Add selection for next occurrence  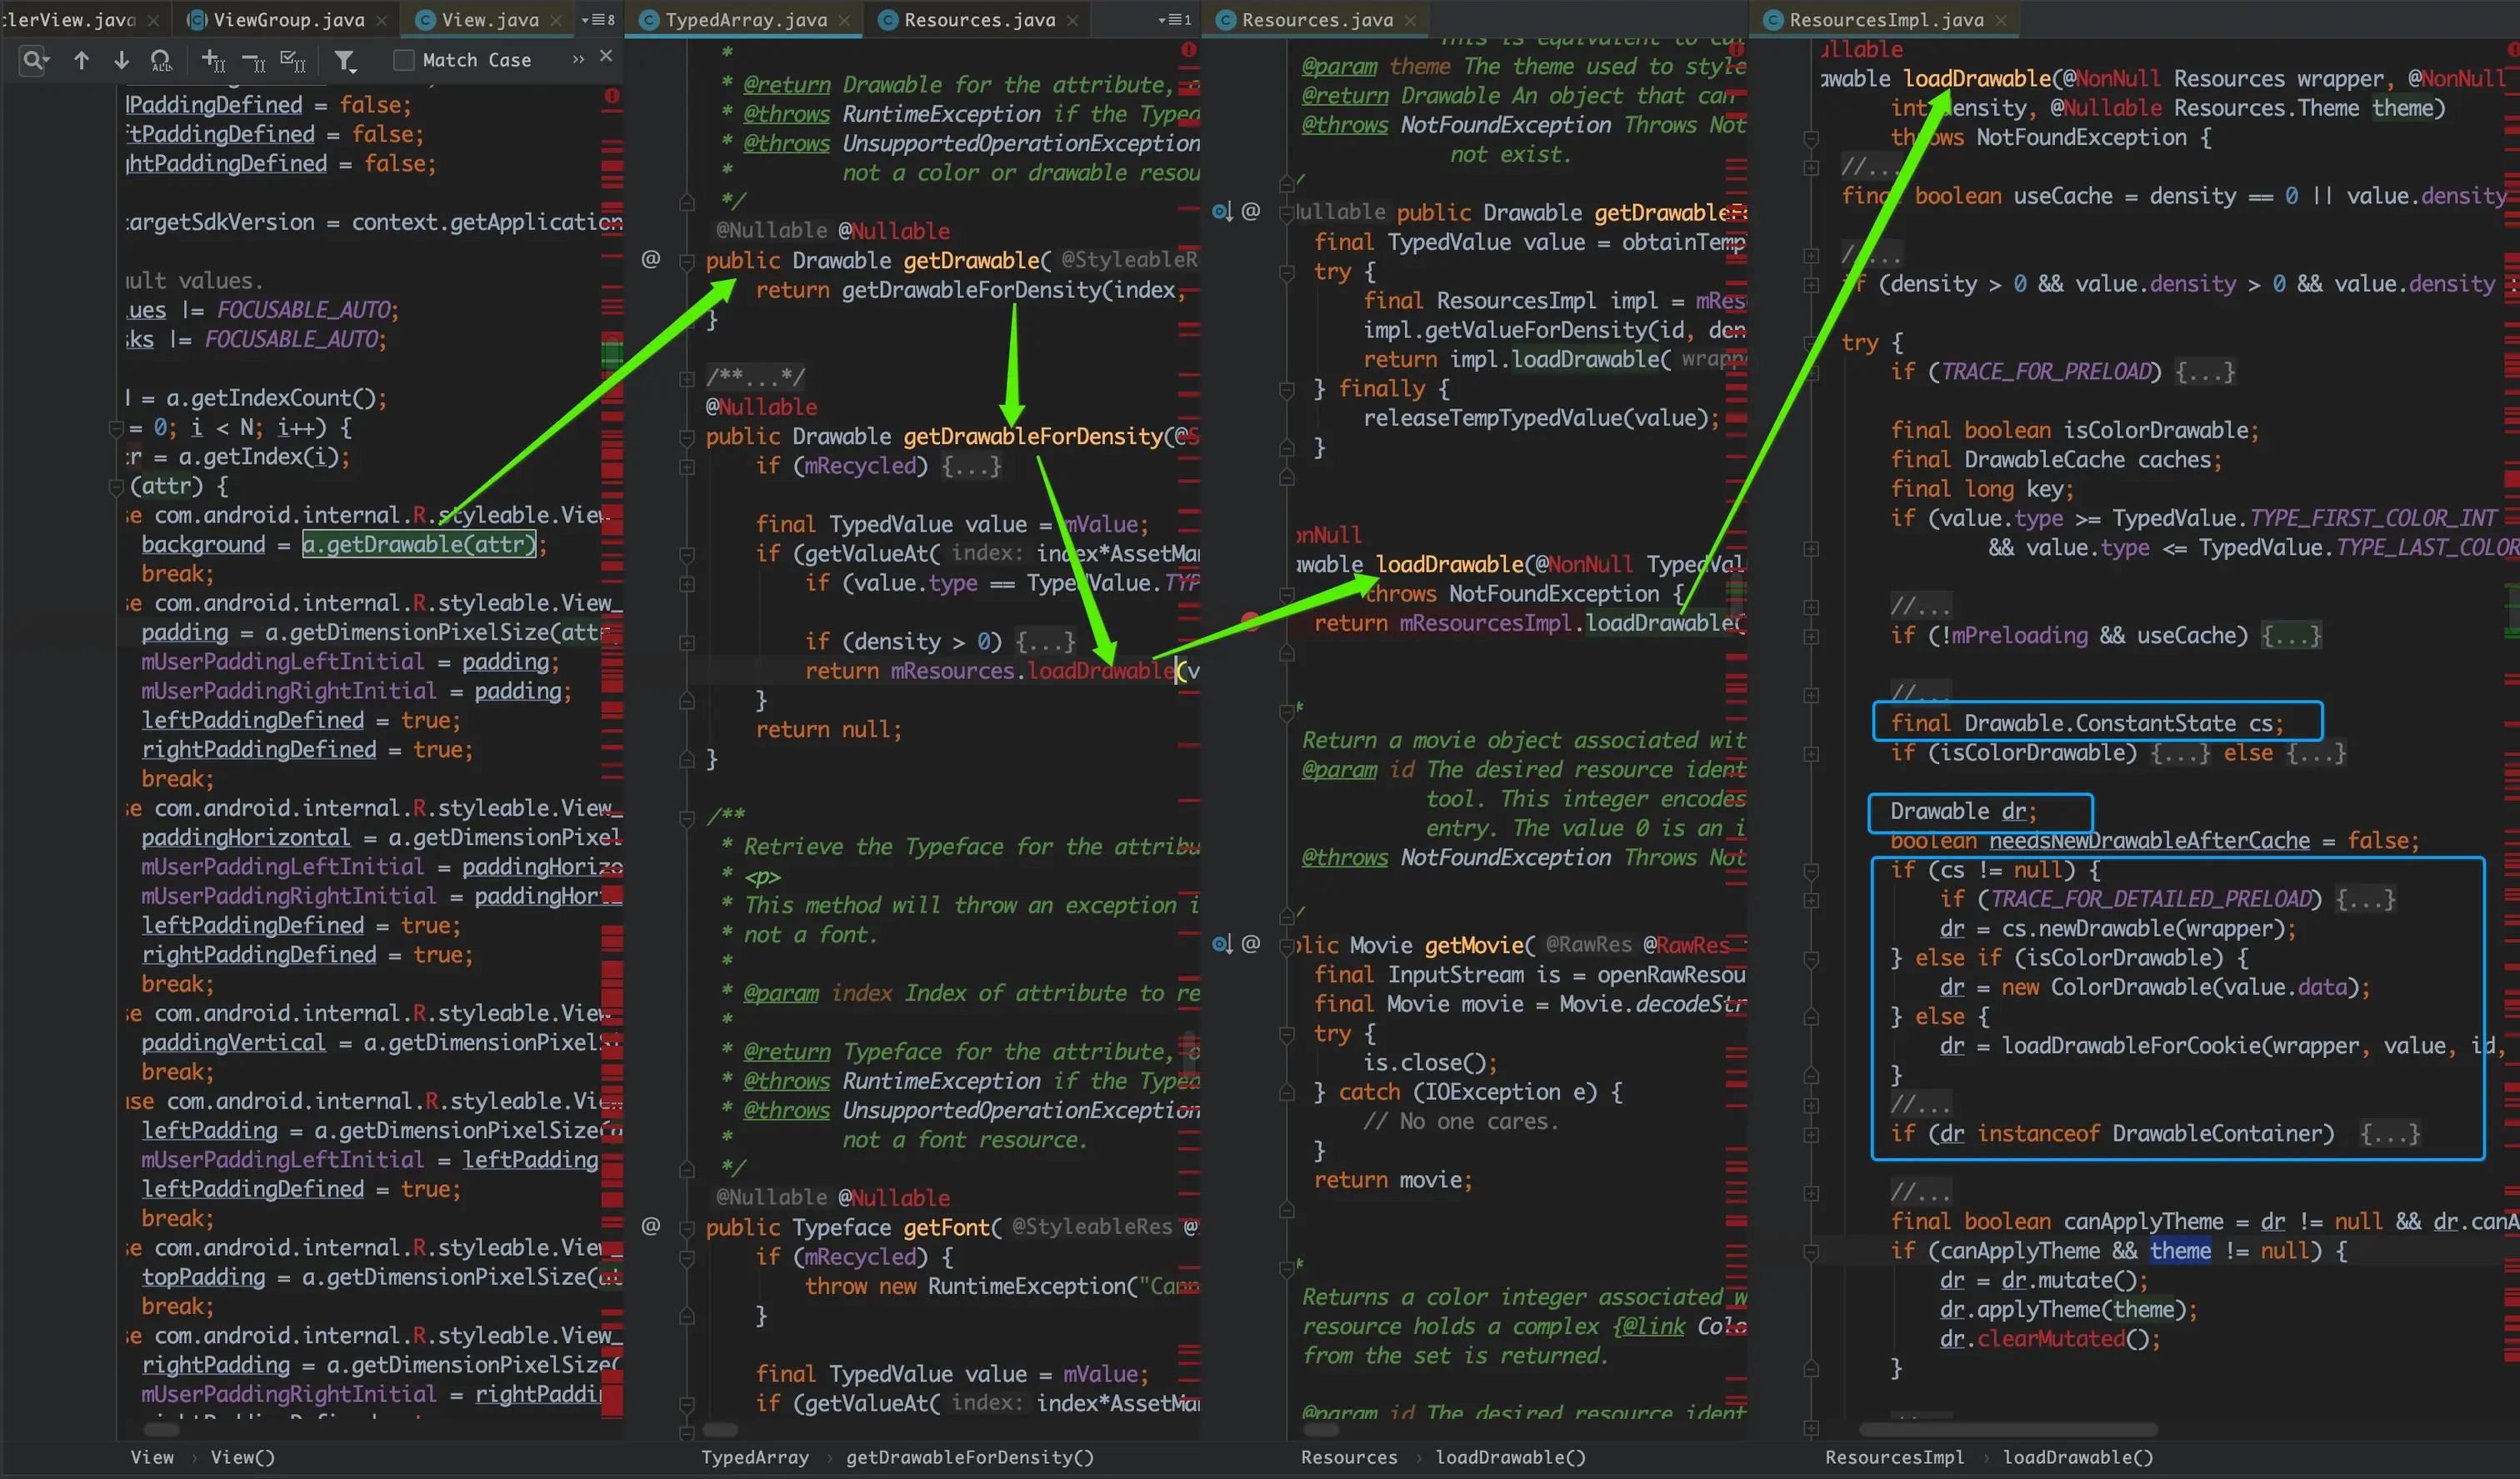point(213,61)
